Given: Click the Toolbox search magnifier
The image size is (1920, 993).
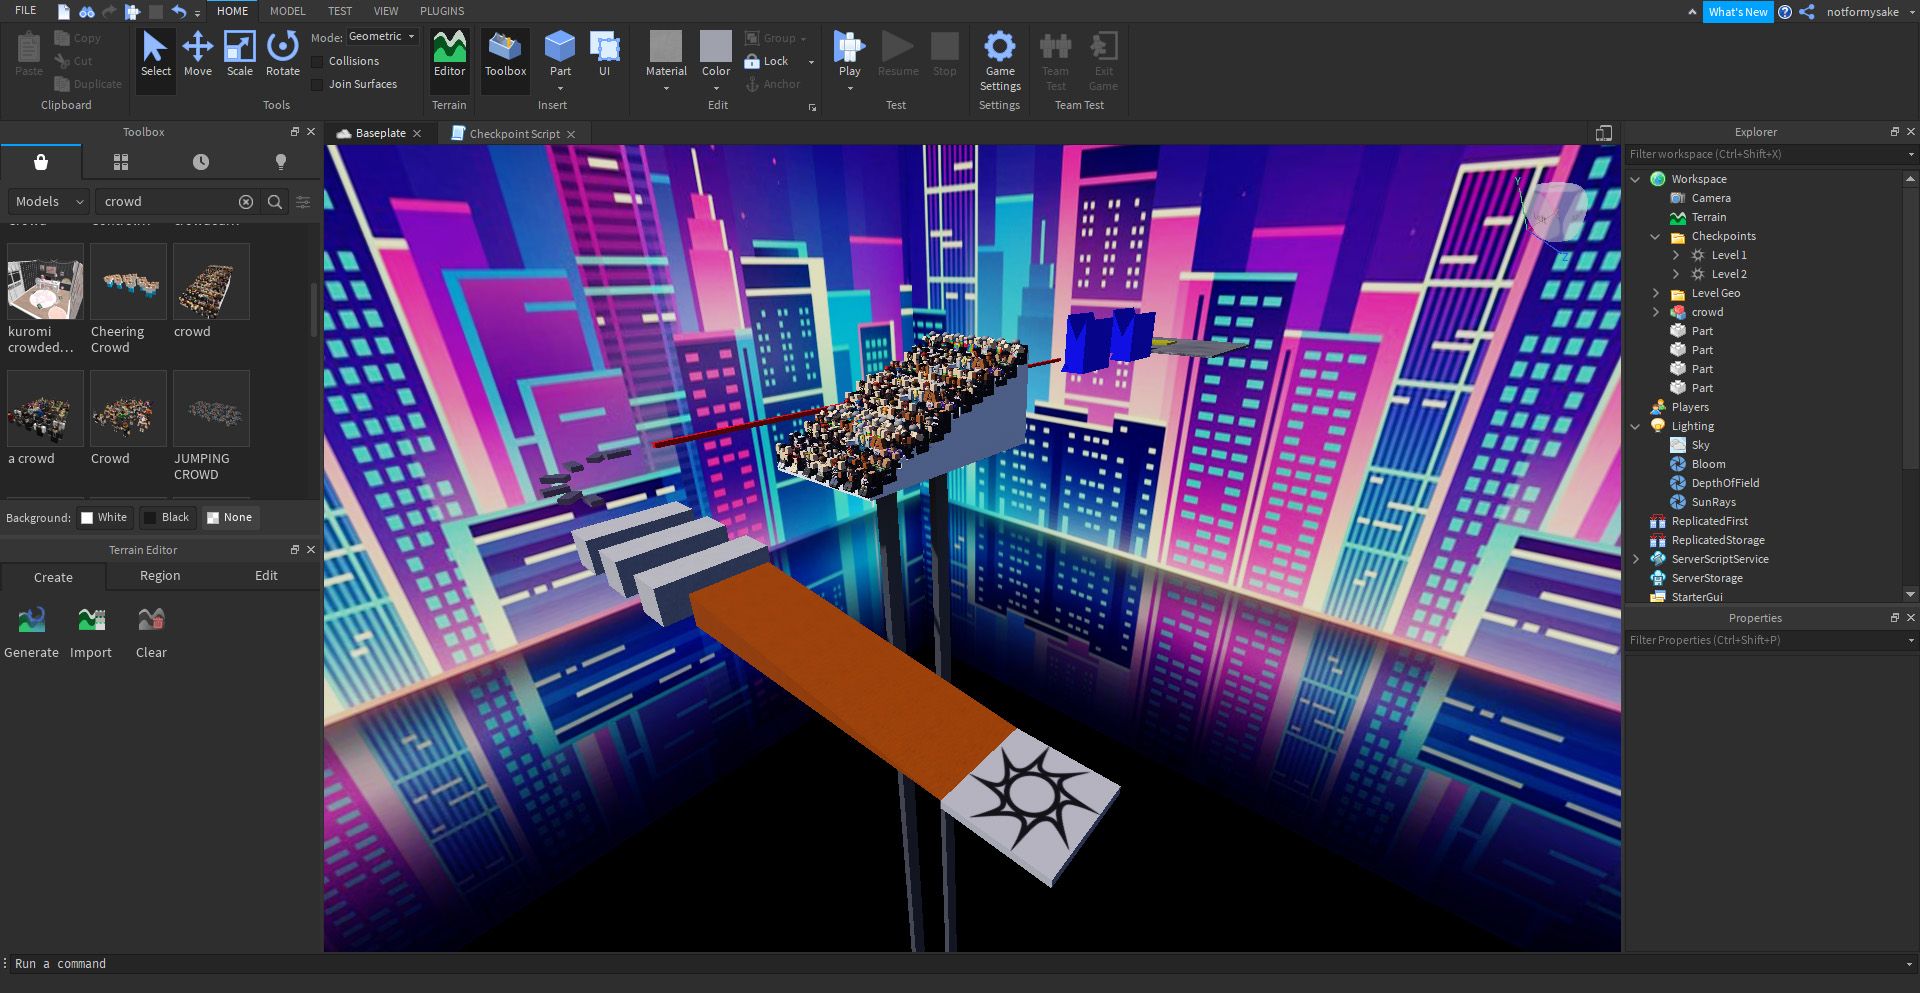Looking at the screenshot, I should [x=275, y=202].
